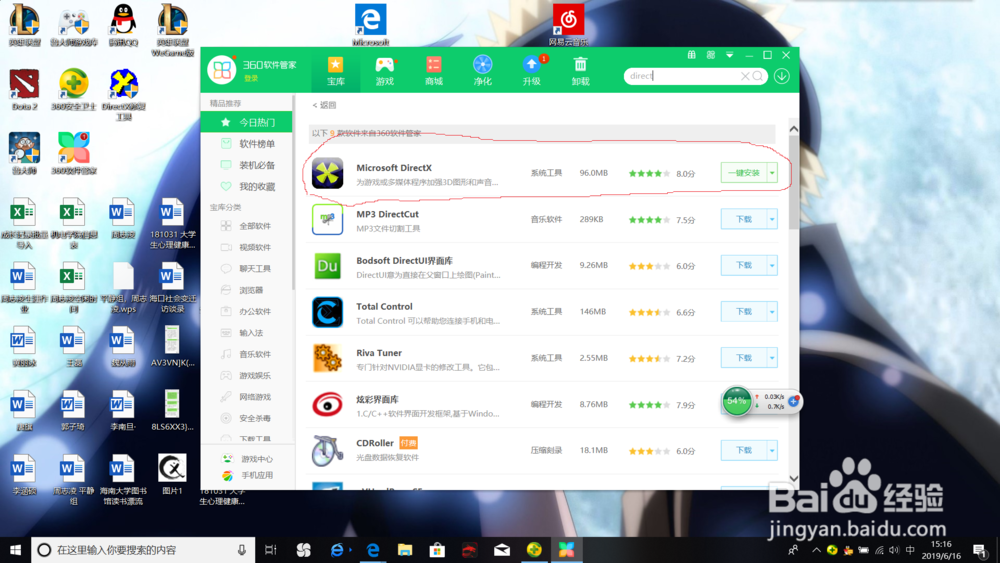Image resolution: width=1000 pixels, height=563 pixels.
Task: Open the 升级 tab
Action: 532,71
